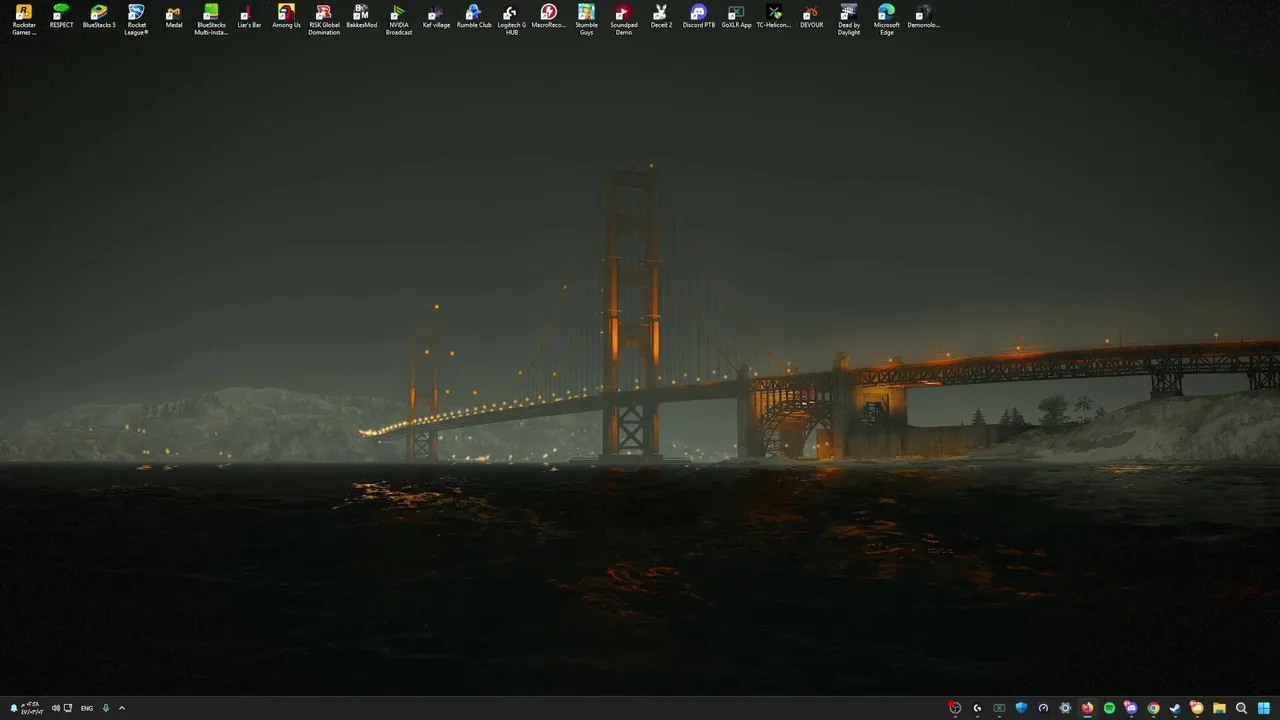Select the BlueStacks Multi-Instance shortcut
Screen dimensions: 1280x720
tap(211, 20)
